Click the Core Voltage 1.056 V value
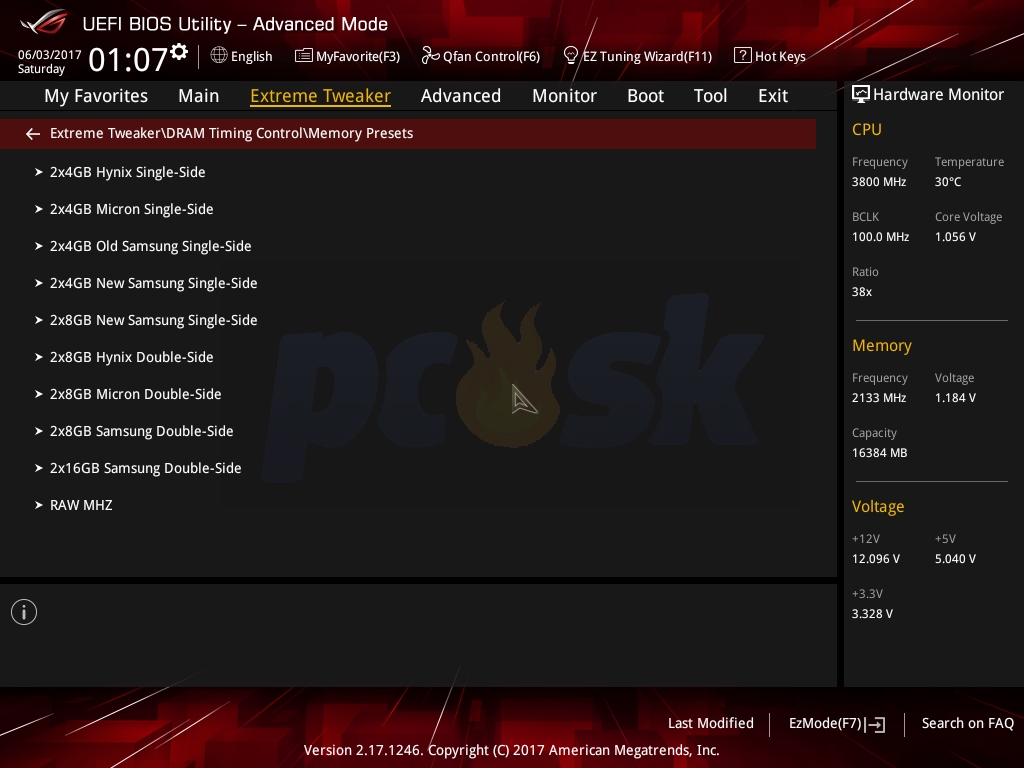This screenshot has width=1024, height=768. 955,237
